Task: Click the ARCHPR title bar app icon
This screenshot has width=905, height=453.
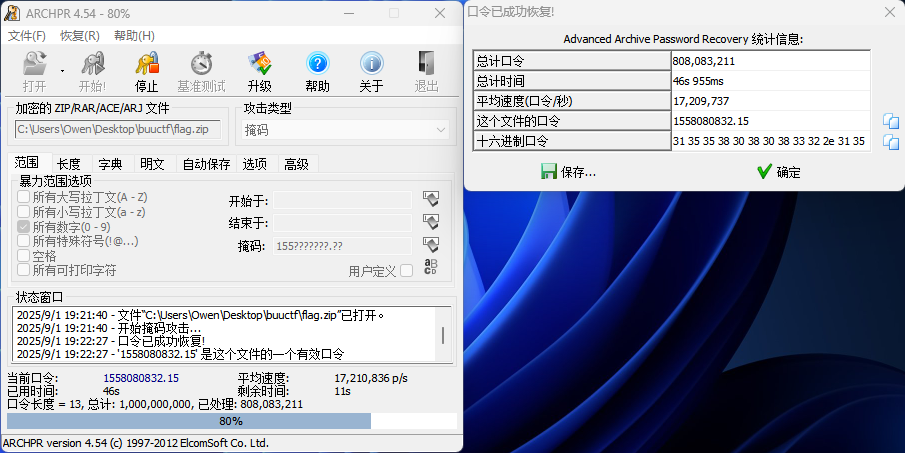Action: (12, 13)
